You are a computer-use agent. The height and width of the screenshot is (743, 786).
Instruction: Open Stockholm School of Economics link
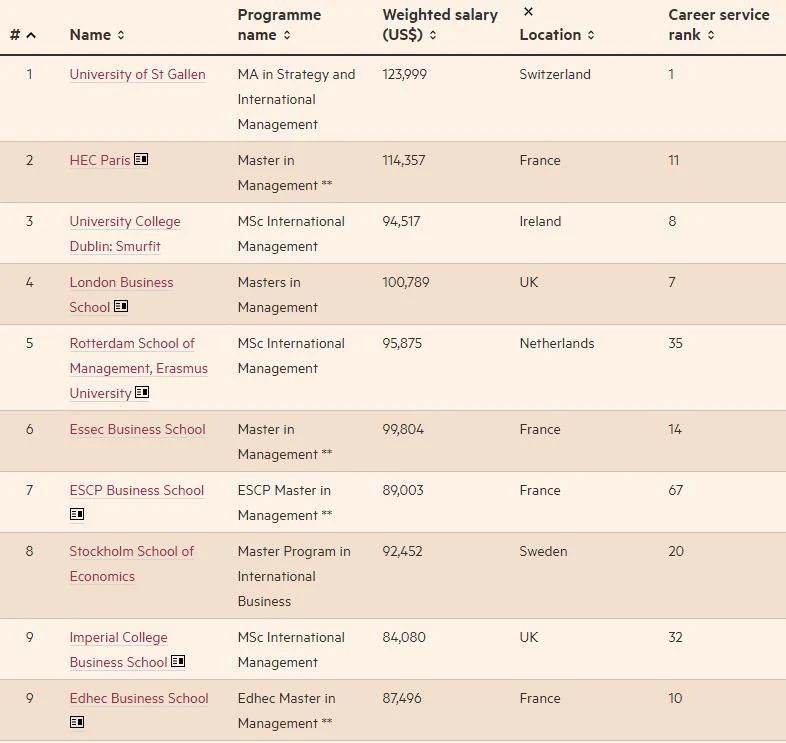coord(132,564)
